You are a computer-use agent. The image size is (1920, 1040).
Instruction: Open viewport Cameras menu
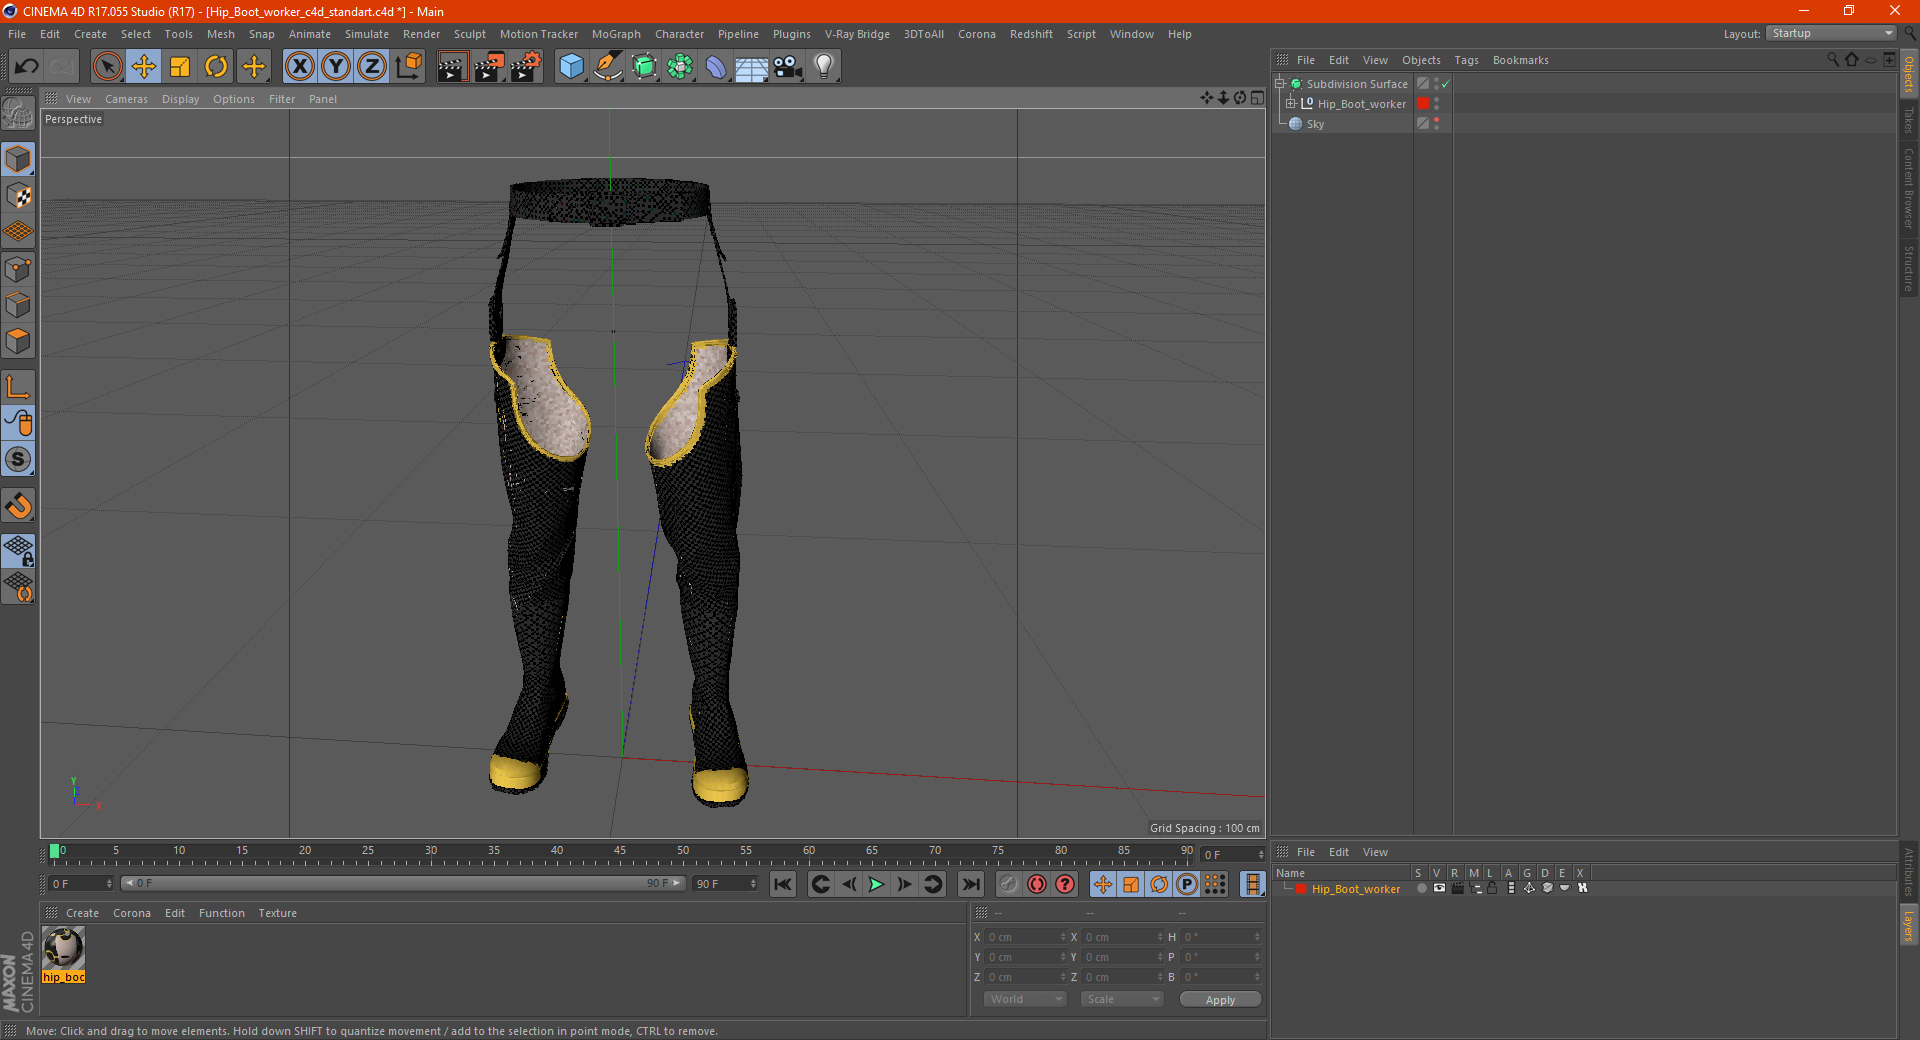pyautogui.click(x=126, y=99)
